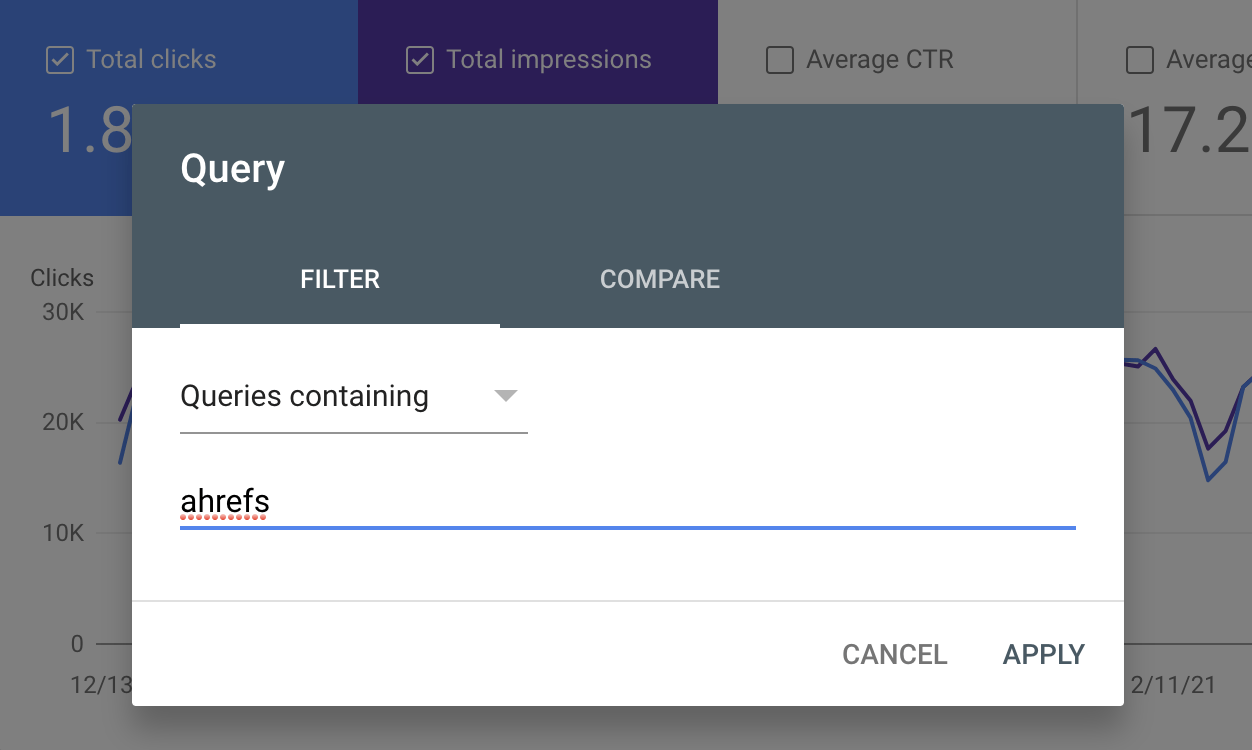The height and width of the screenshot is (750, 1252).
Task: Tick the partially visible Average position checkbox
Action: (1140, 60)
